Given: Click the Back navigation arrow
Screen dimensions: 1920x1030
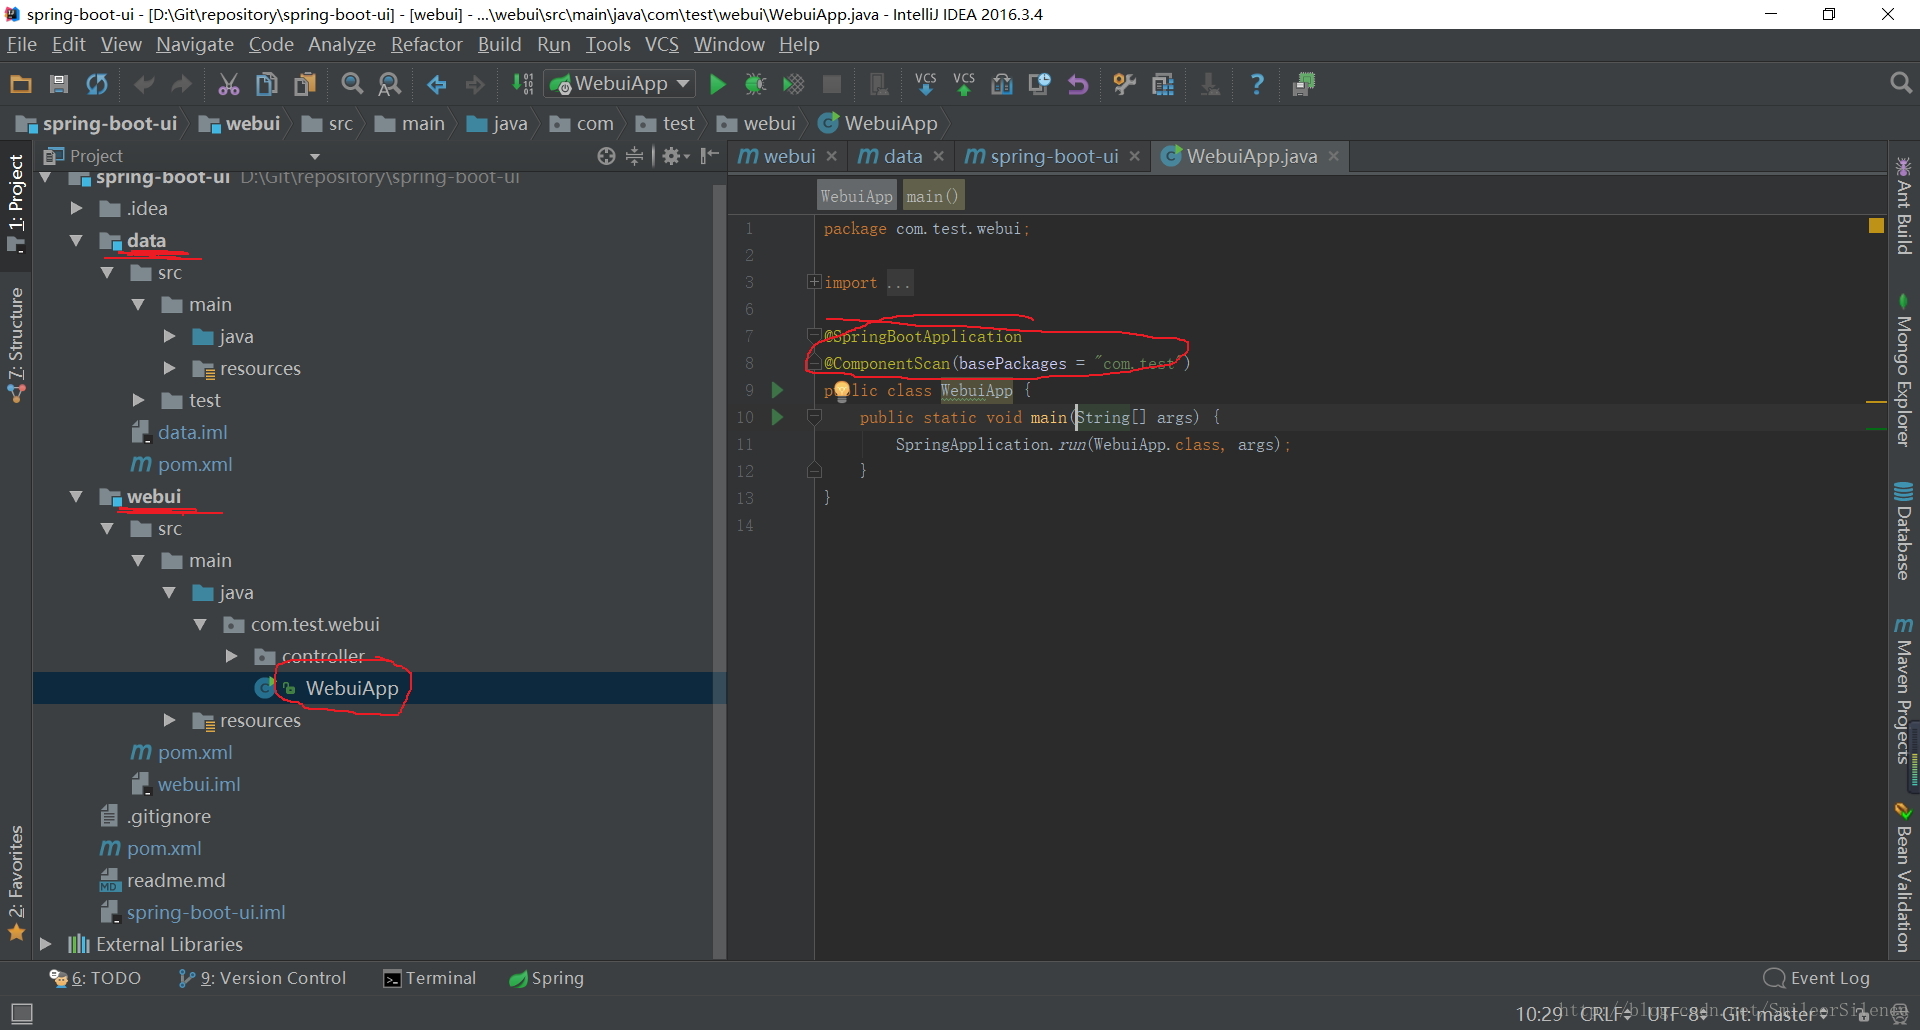Looking at the screenshot, I should tap(437, 84).
